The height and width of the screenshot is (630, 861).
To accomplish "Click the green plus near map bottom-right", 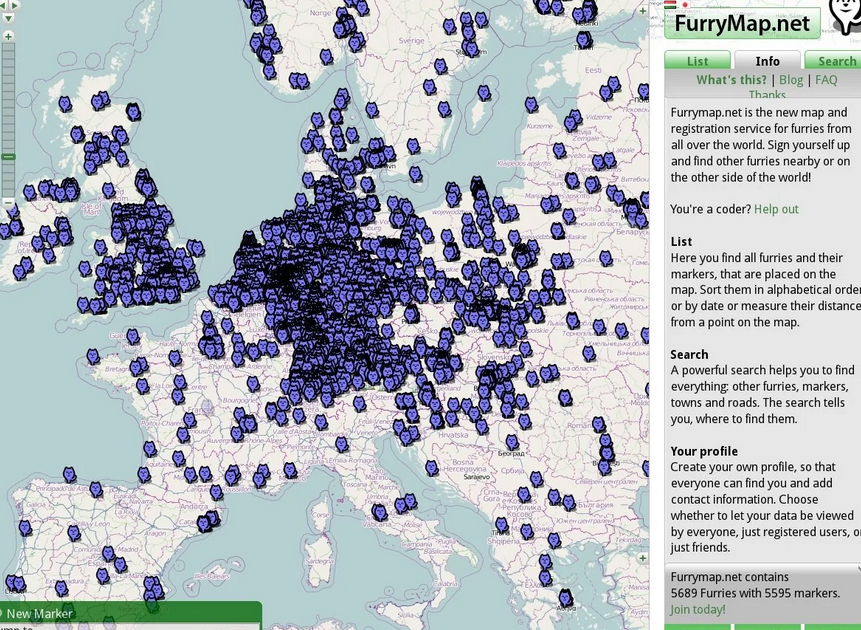I will (x=642, y=558).
